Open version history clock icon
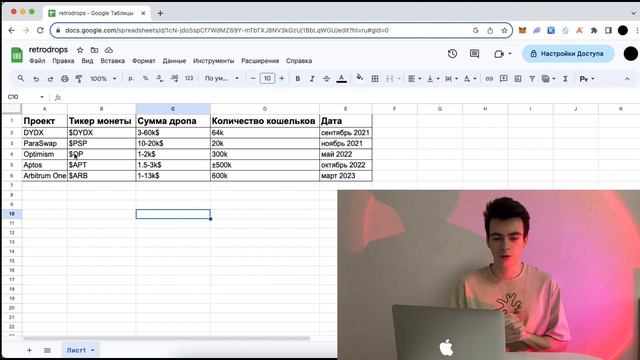This screenshot has height=360, width=640. pos(452,53)
